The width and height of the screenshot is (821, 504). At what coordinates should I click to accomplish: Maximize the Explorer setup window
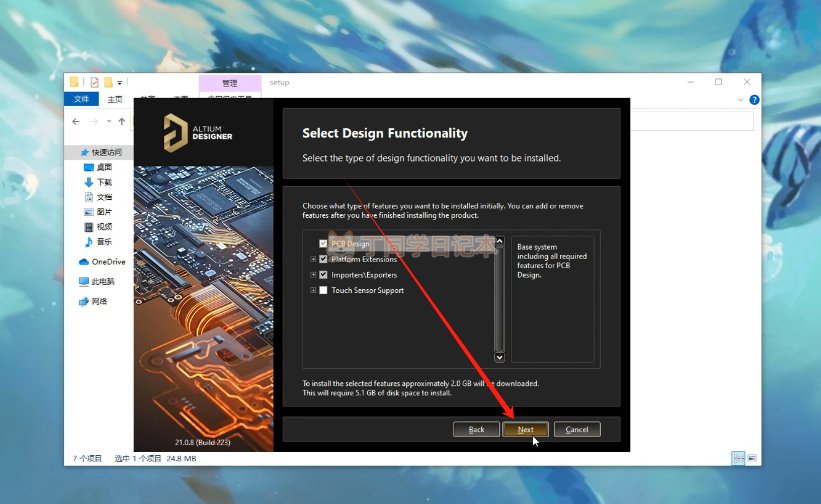[x=718, y=82]
